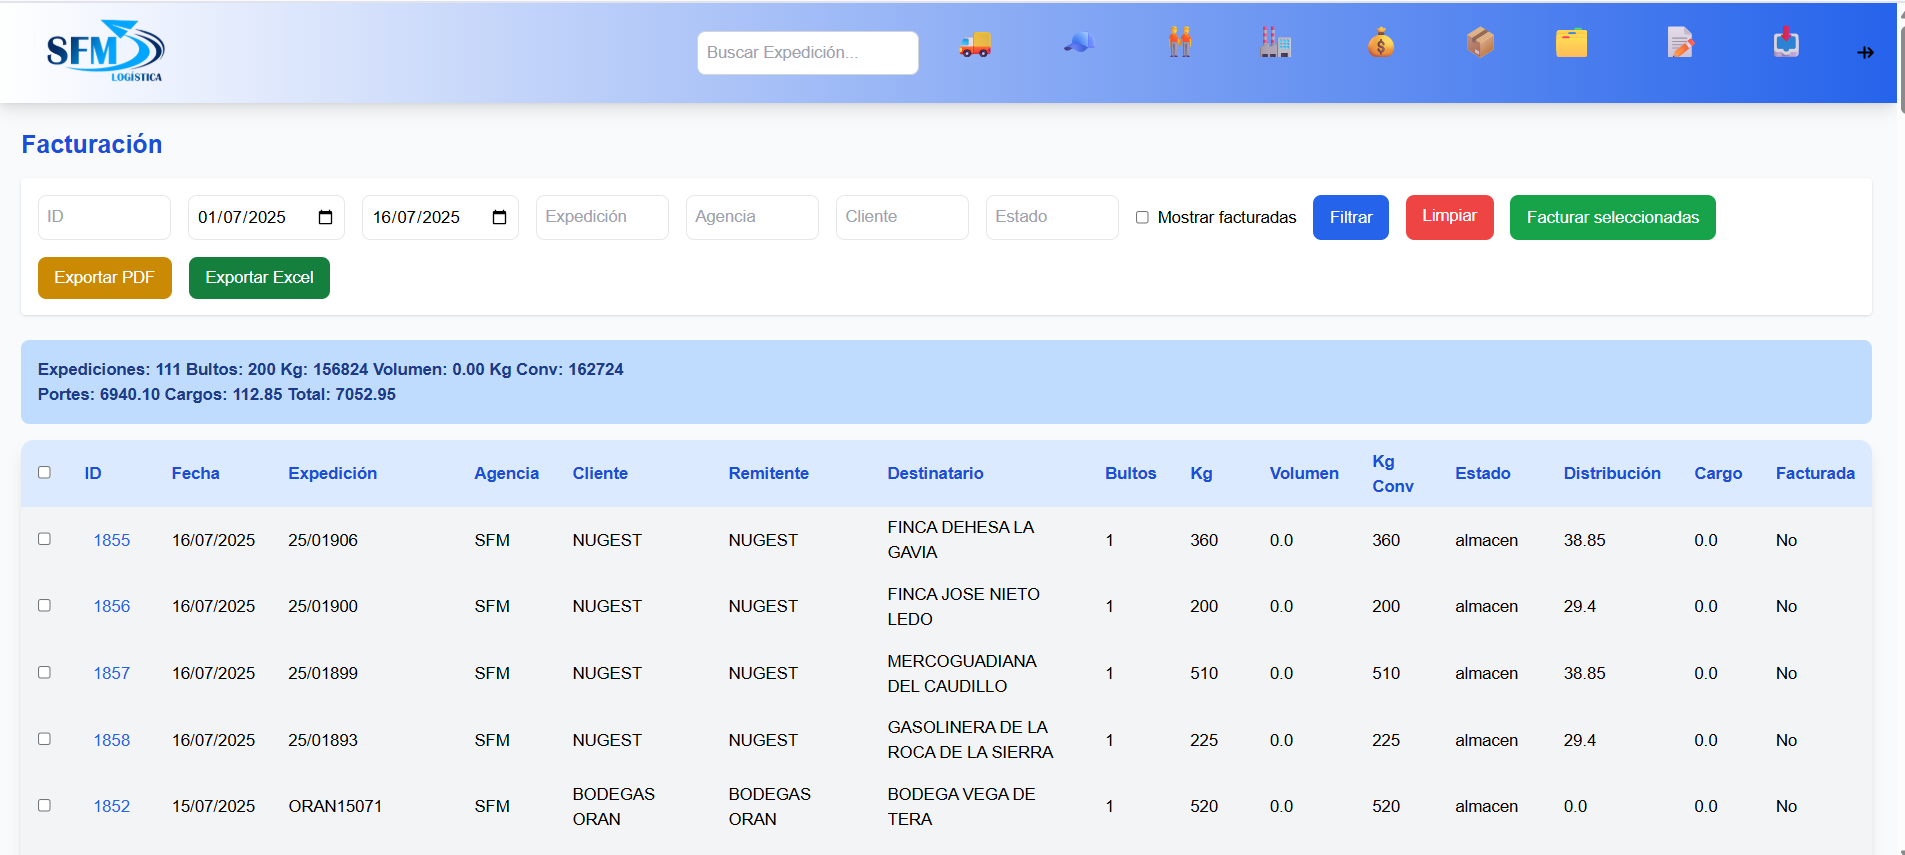Click the Exportar Excel button
The height and width of the screenshot is (855, 1905).
point(259,278)
